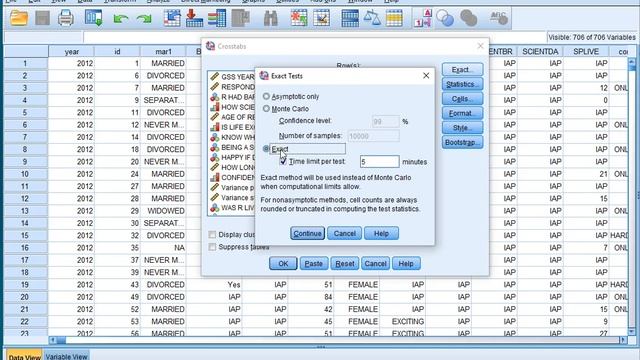The image size is (640, 360).
Task: Select row number 19 header
Action: pos(25,284)
